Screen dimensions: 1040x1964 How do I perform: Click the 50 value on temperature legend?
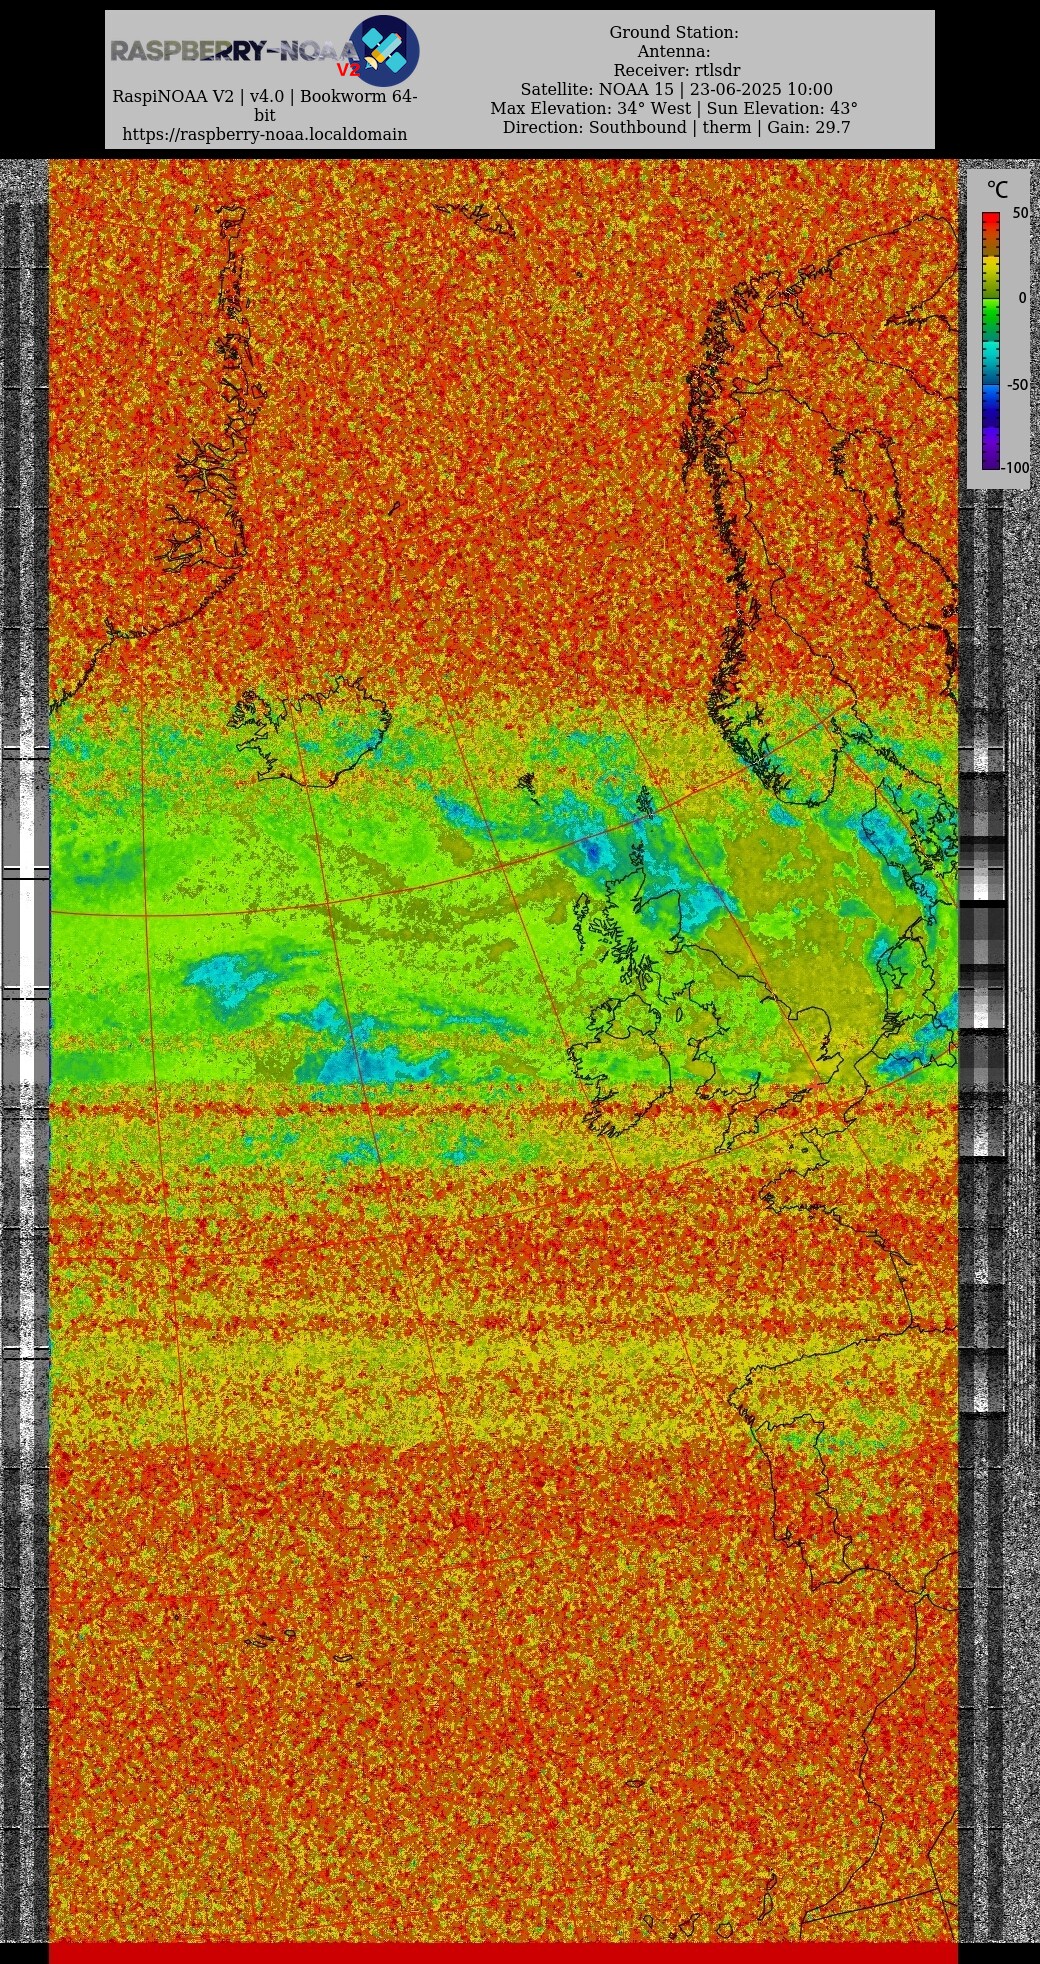click(1019, 213)
